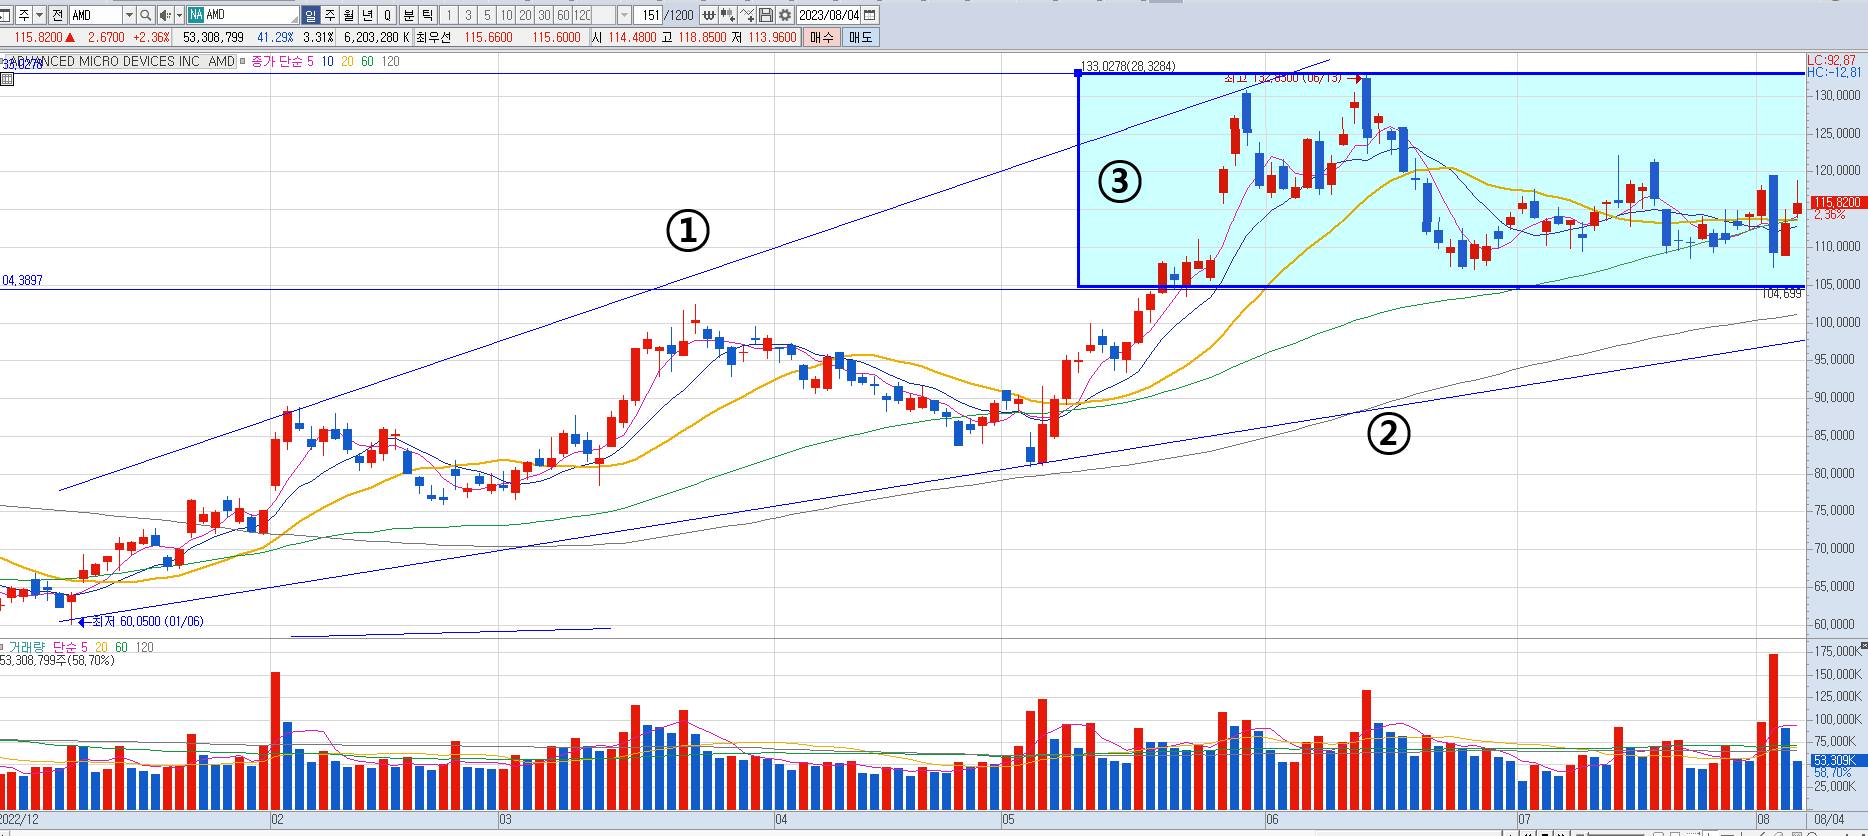Click the 최저 60.0500 (01/06) low marker label

(148, 621)
